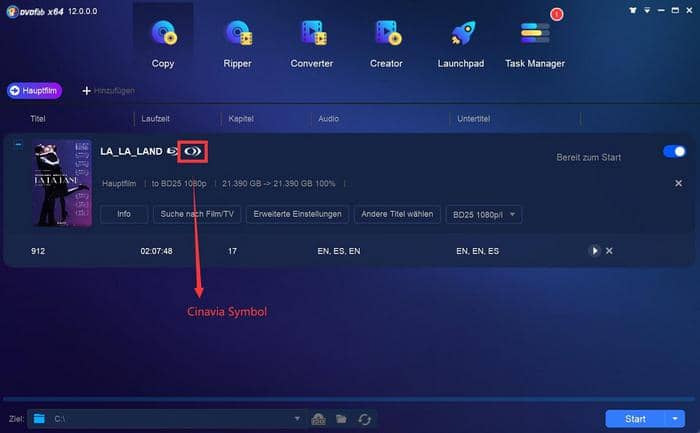This screenshot has height=433, width=700.
Task: Click the Untertitel value EN, EN, ES
Action: [477, 251]
